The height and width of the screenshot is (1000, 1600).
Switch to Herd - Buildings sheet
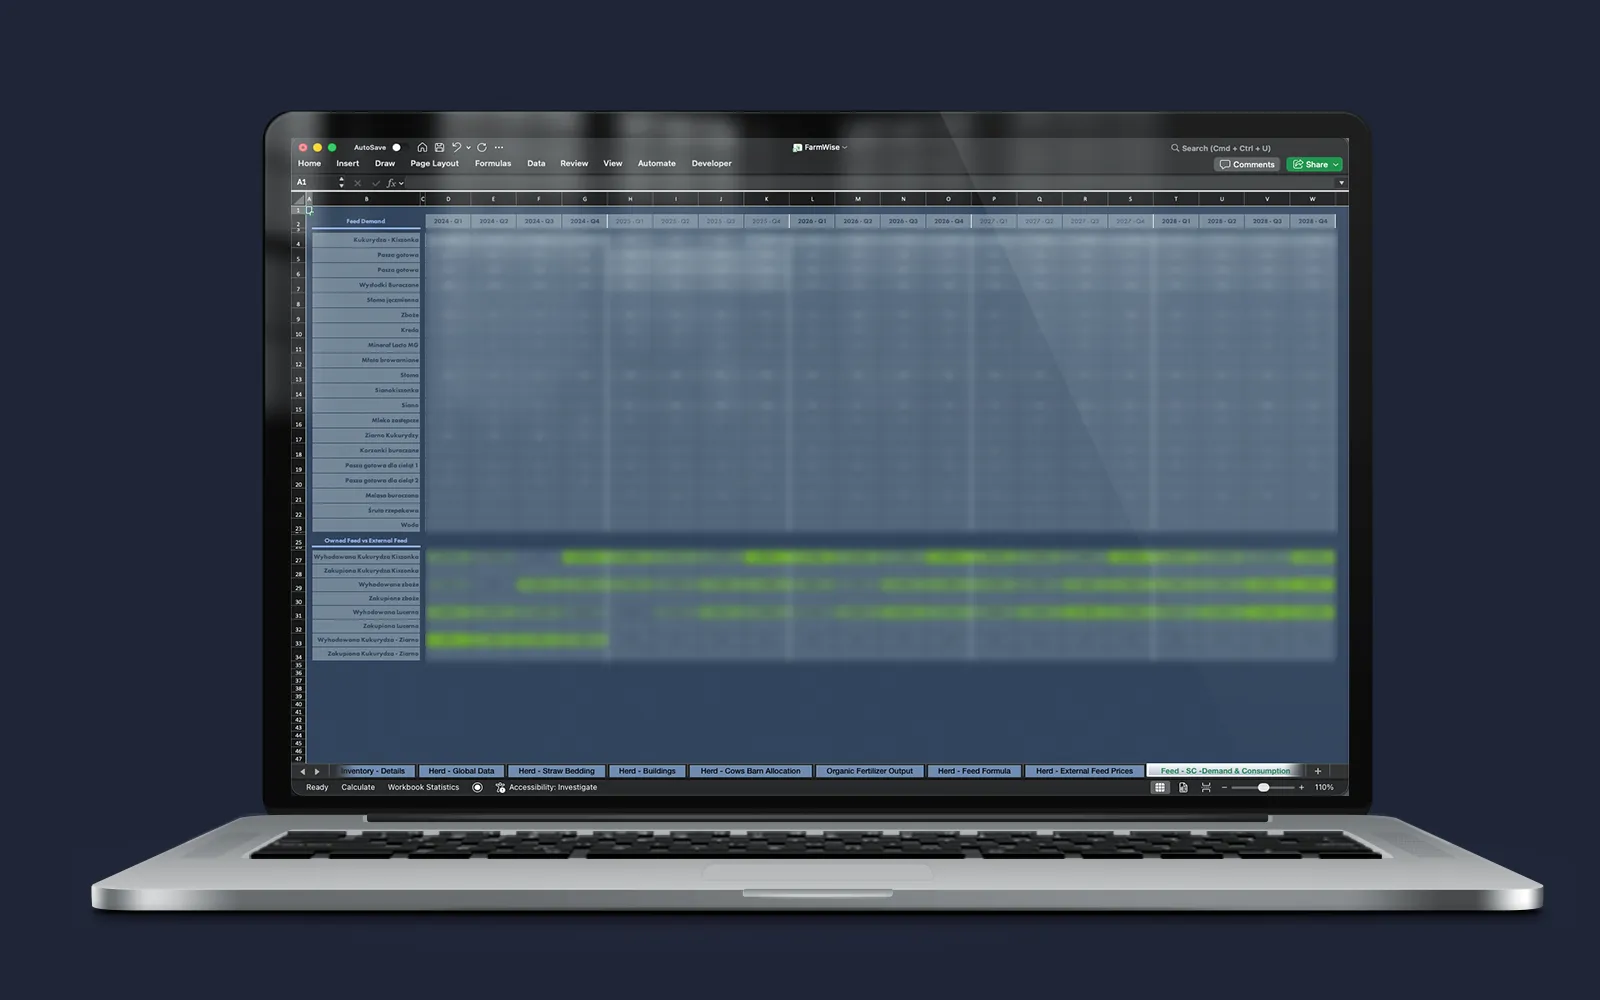click(x=647, y=771)
